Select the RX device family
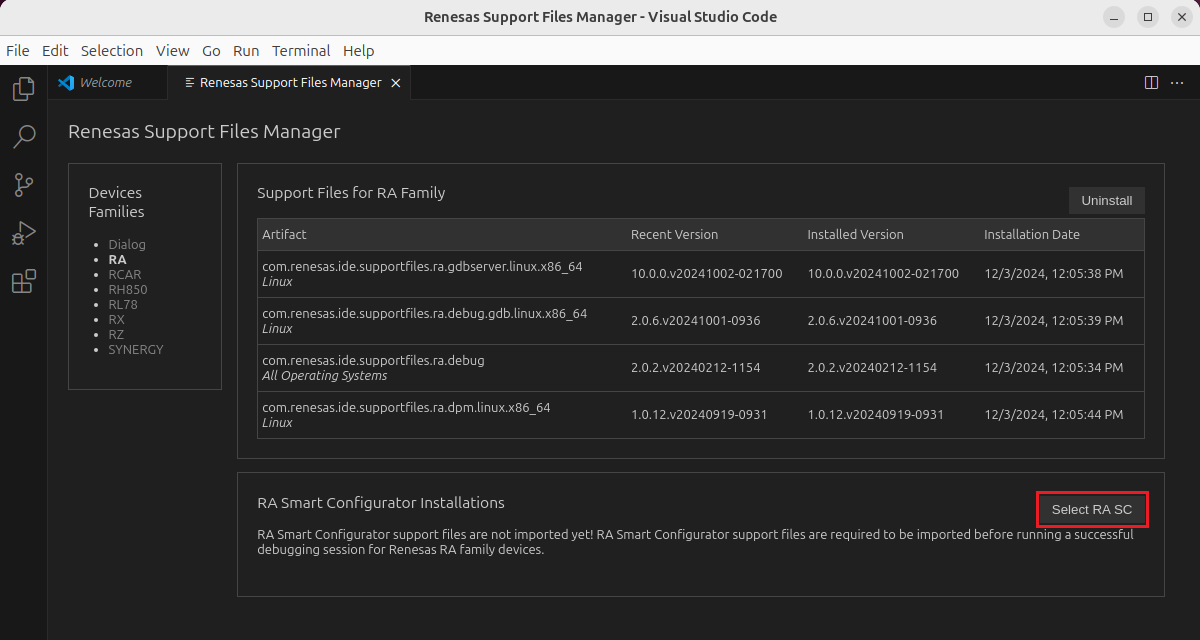1200x640 pixels. [116, 319]
